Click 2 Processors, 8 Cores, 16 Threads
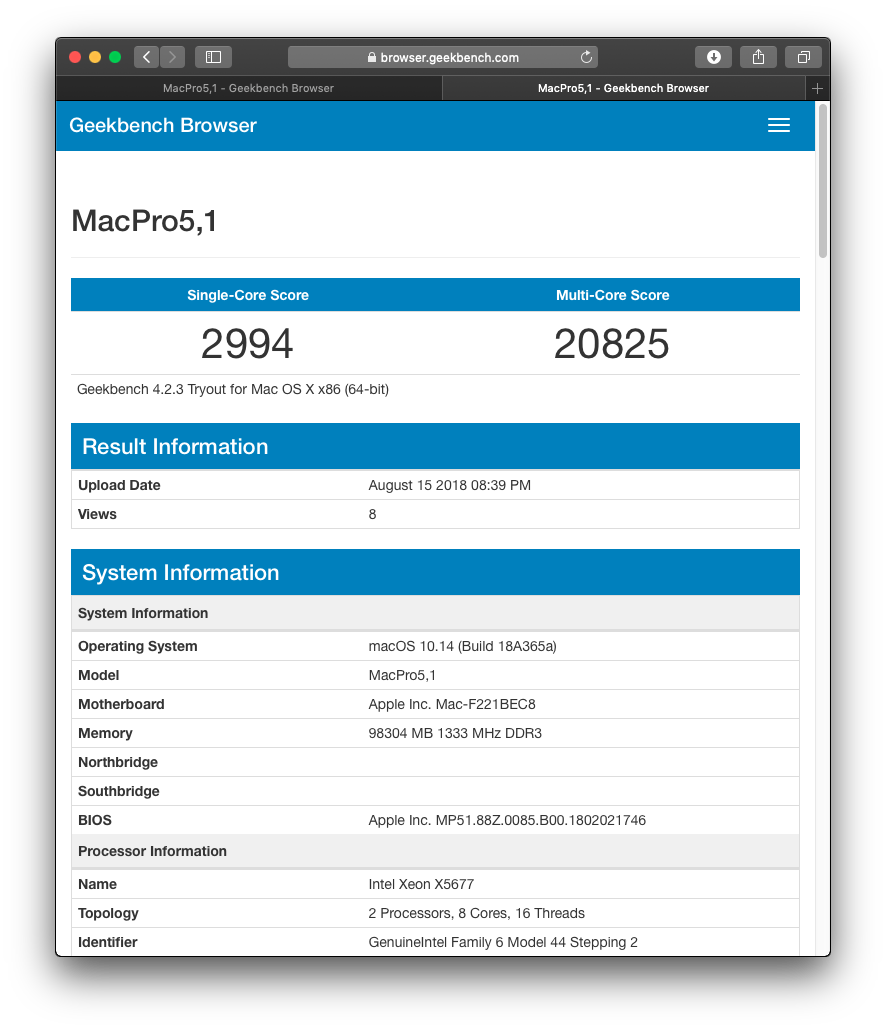Viewport: 886px width, 1030px height. click(x=477, y=913)
